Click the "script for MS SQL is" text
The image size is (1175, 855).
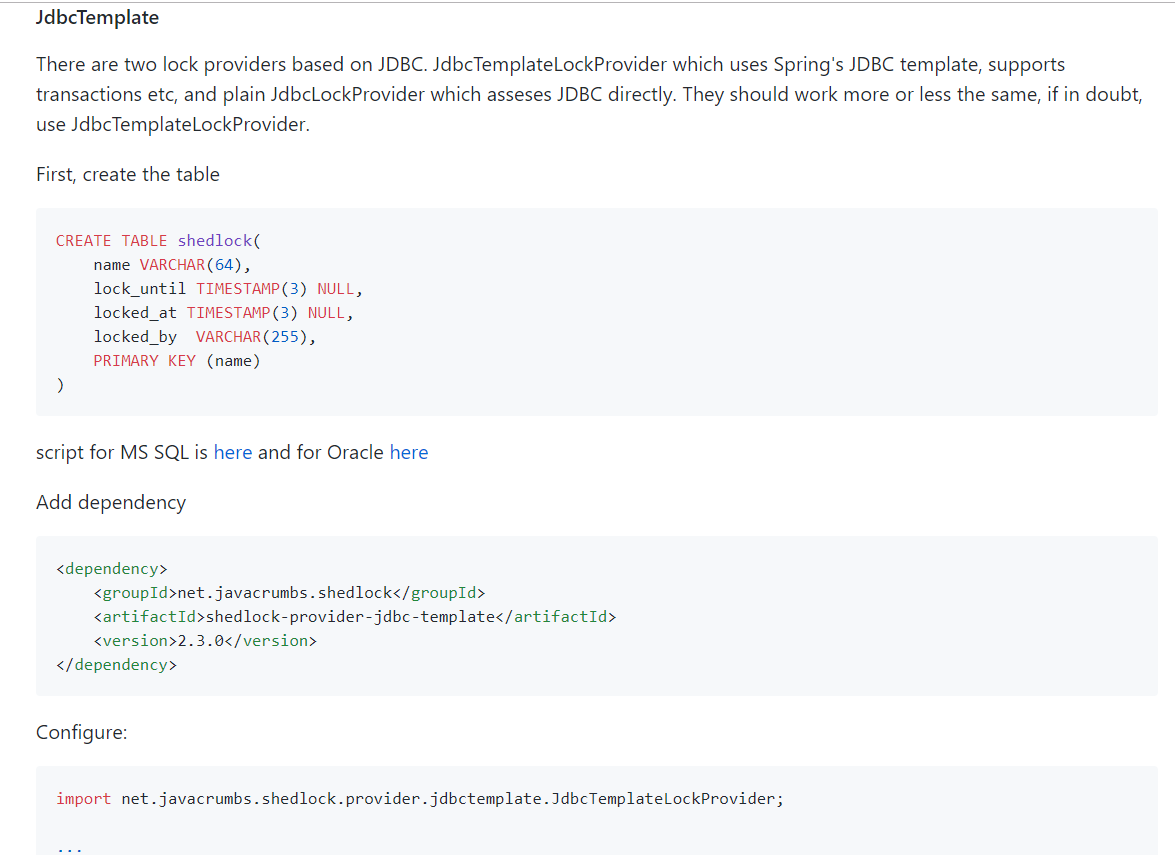pyautogui.click(x=123, y=452)
